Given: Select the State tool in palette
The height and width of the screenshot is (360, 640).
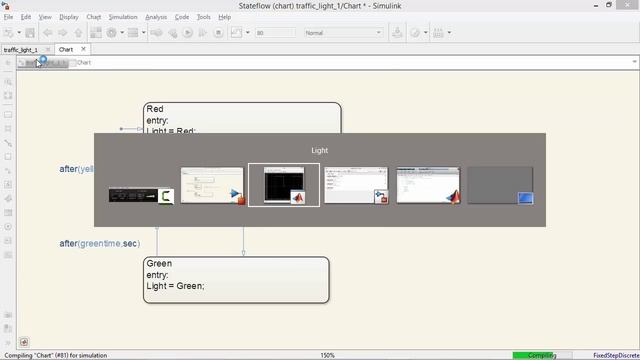Looking at the screenshot, I should point(8,115).
